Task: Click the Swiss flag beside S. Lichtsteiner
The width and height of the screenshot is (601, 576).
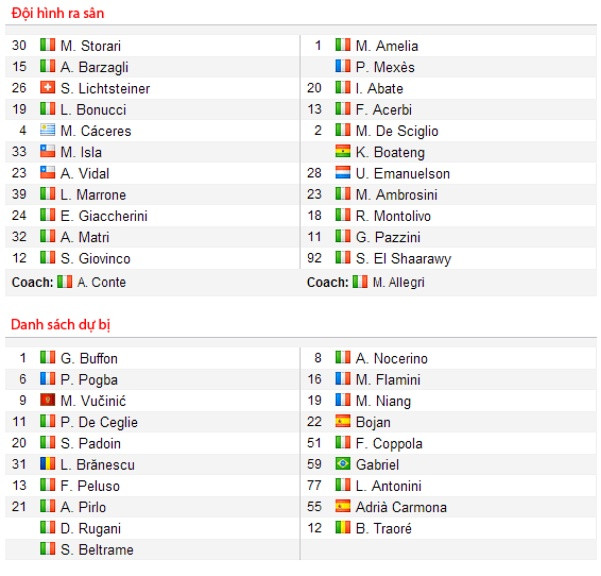Action: (47, 88)
